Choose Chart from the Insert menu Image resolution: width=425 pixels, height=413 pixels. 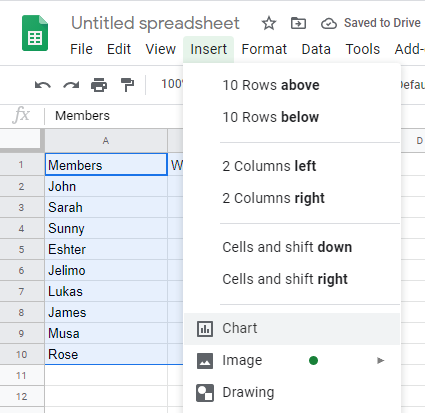click(x=292, y=329)
